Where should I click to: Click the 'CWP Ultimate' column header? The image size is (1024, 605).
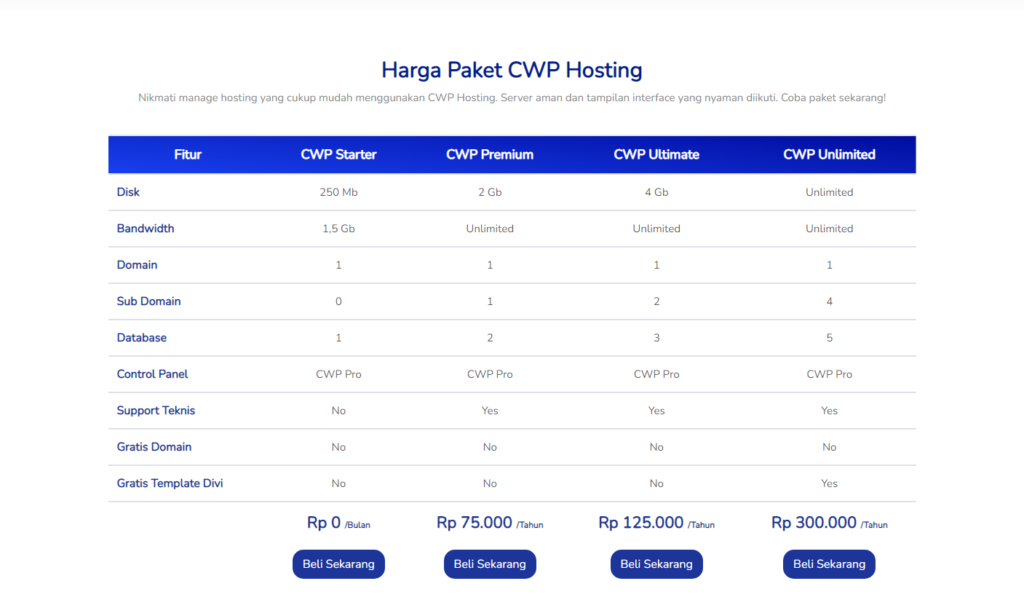point(656,155)
